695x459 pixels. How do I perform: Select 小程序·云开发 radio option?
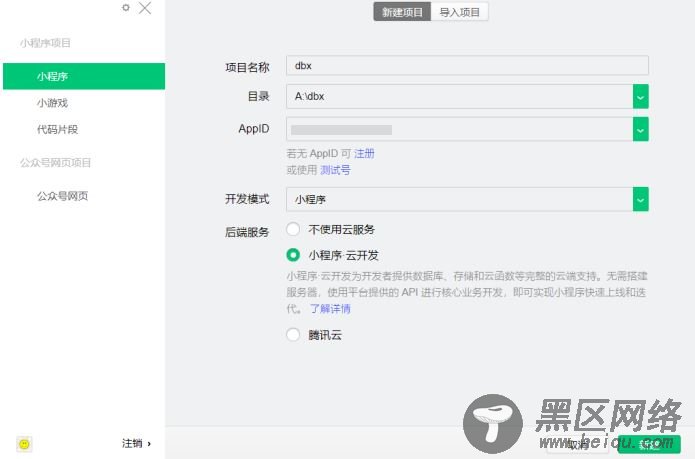coord(293,255)
